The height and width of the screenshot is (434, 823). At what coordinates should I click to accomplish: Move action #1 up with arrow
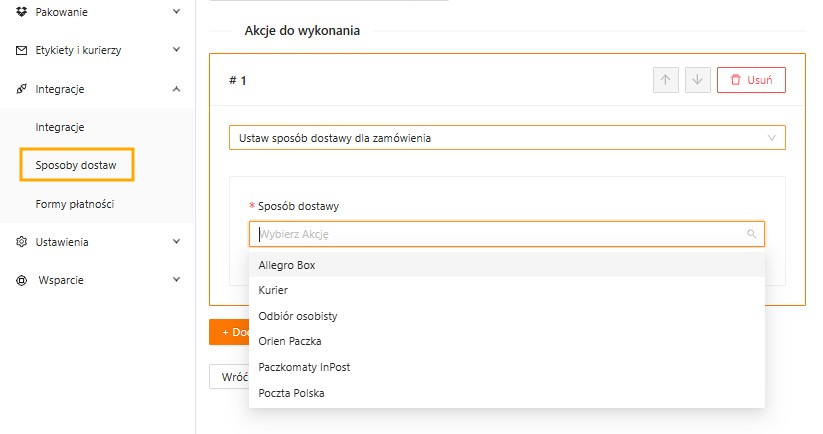666,80
